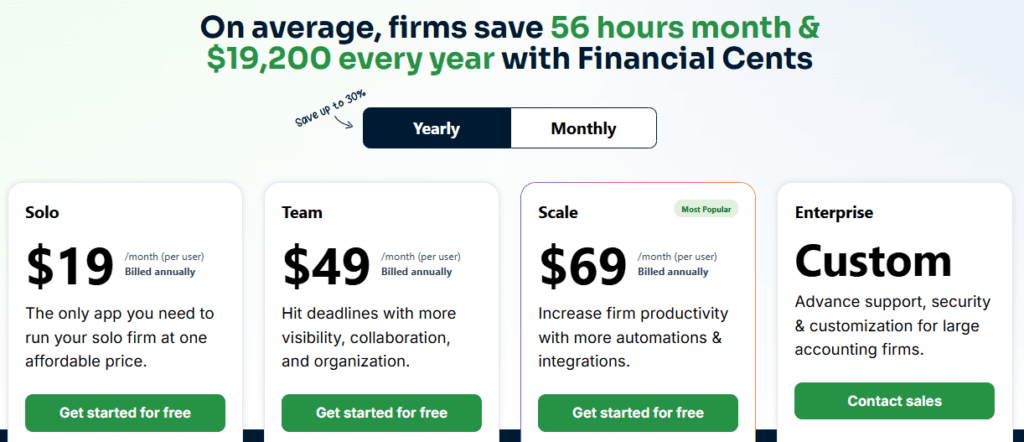Switch billing to the Monthly option
Viewport: 1024px width, 442px height.
[583, 128]
